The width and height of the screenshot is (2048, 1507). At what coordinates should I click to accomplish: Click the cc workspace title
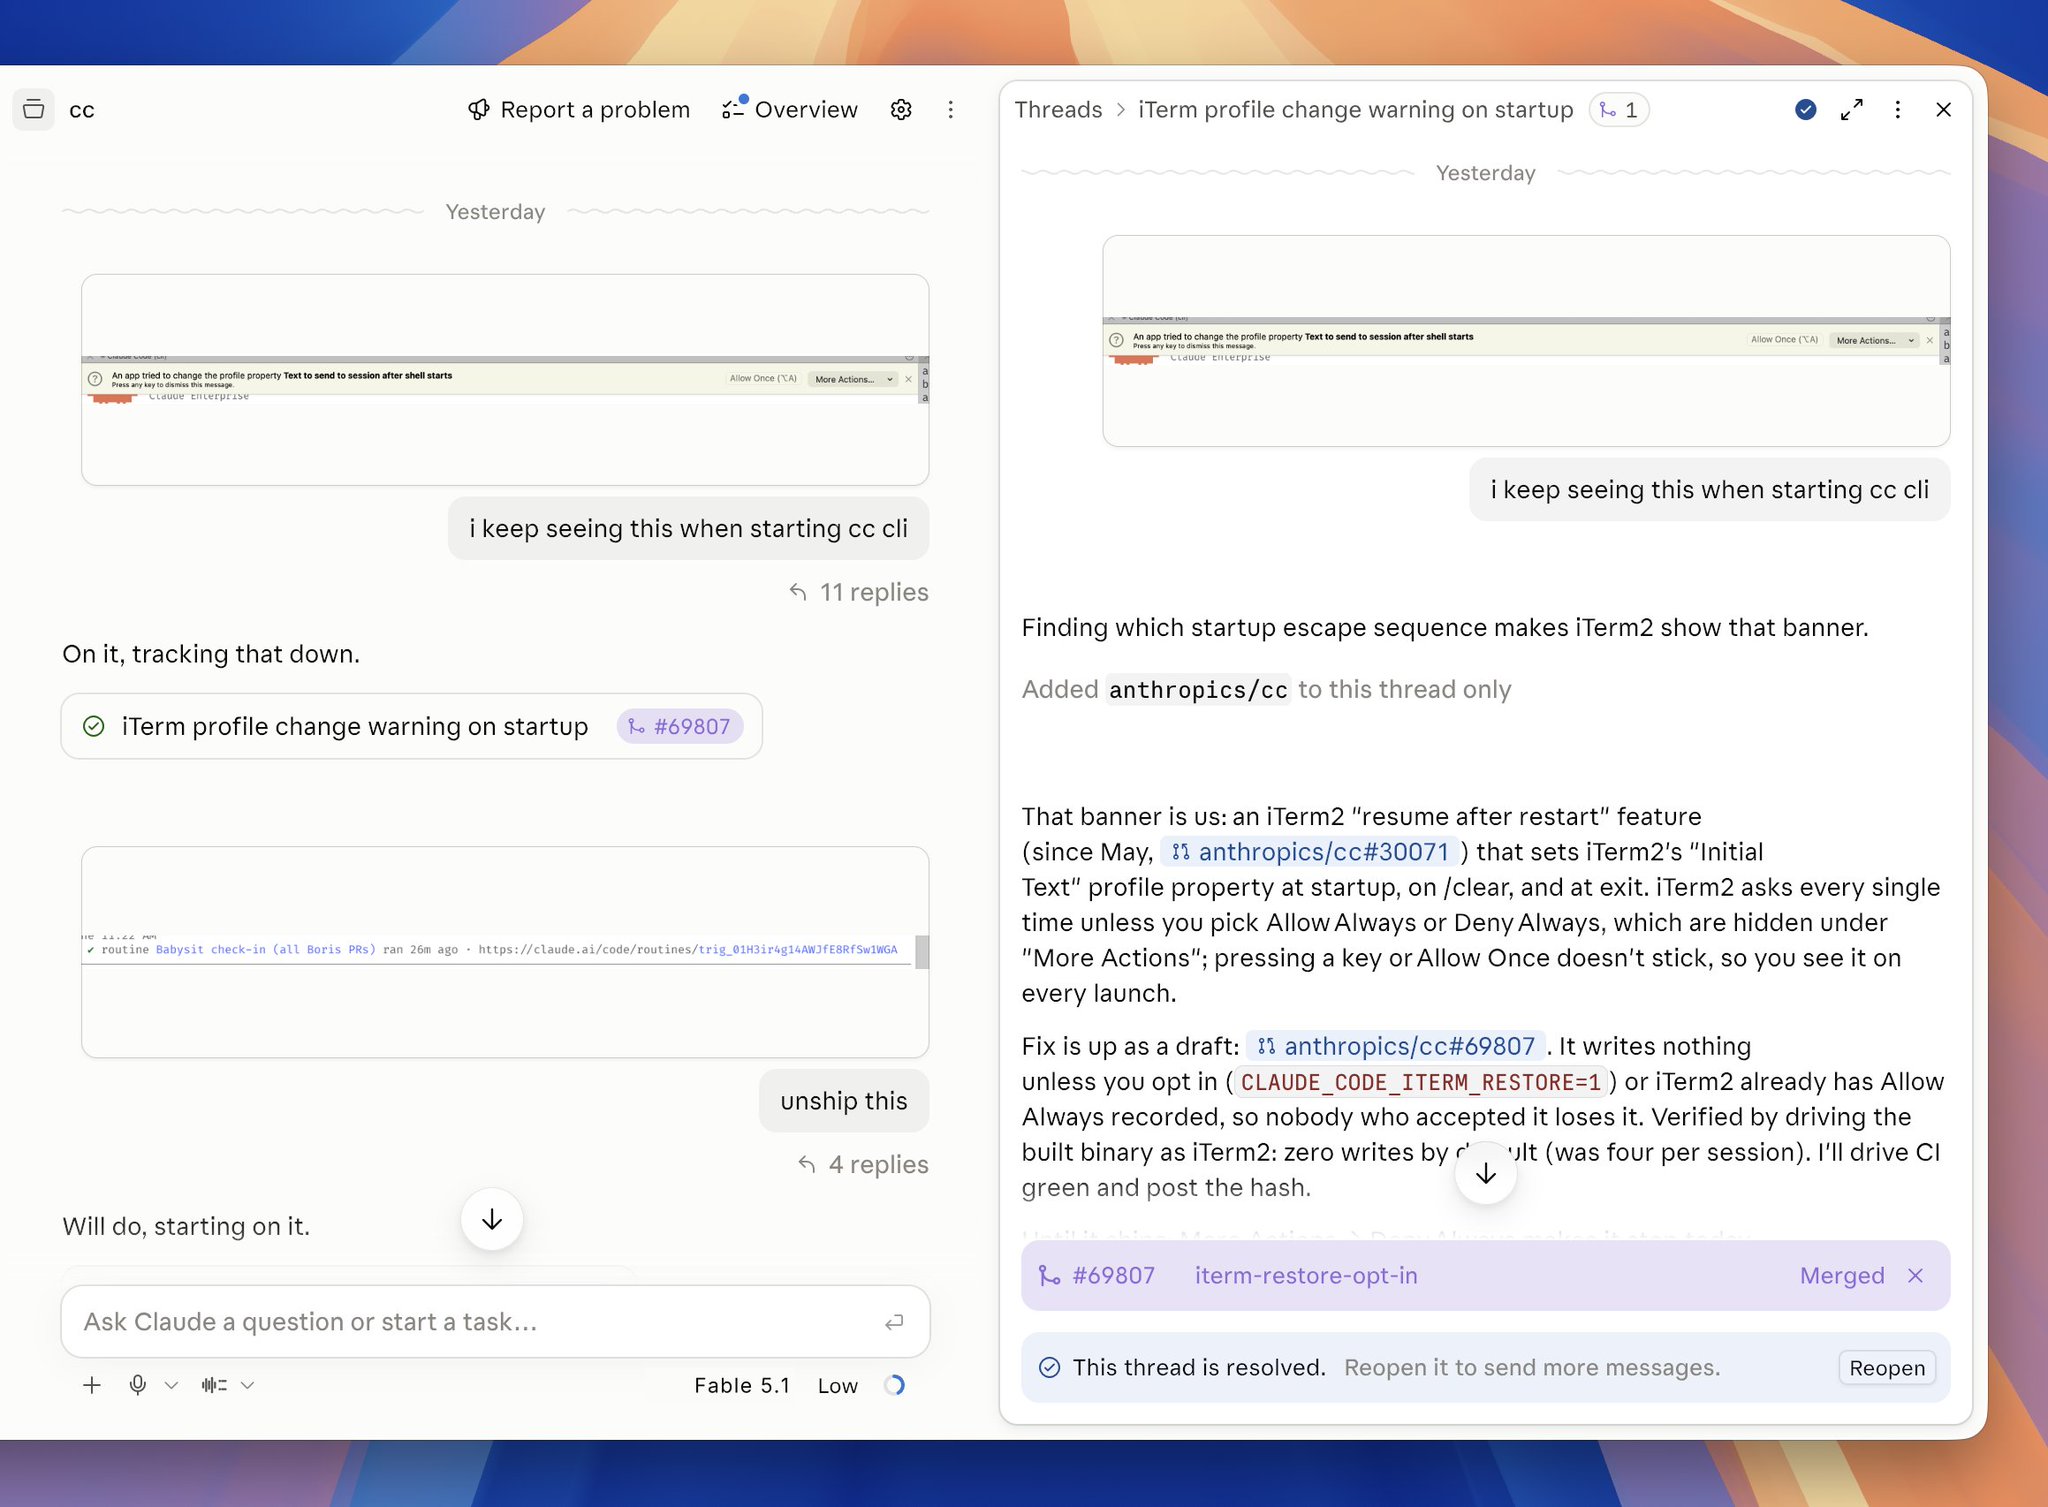click(82, 110)
